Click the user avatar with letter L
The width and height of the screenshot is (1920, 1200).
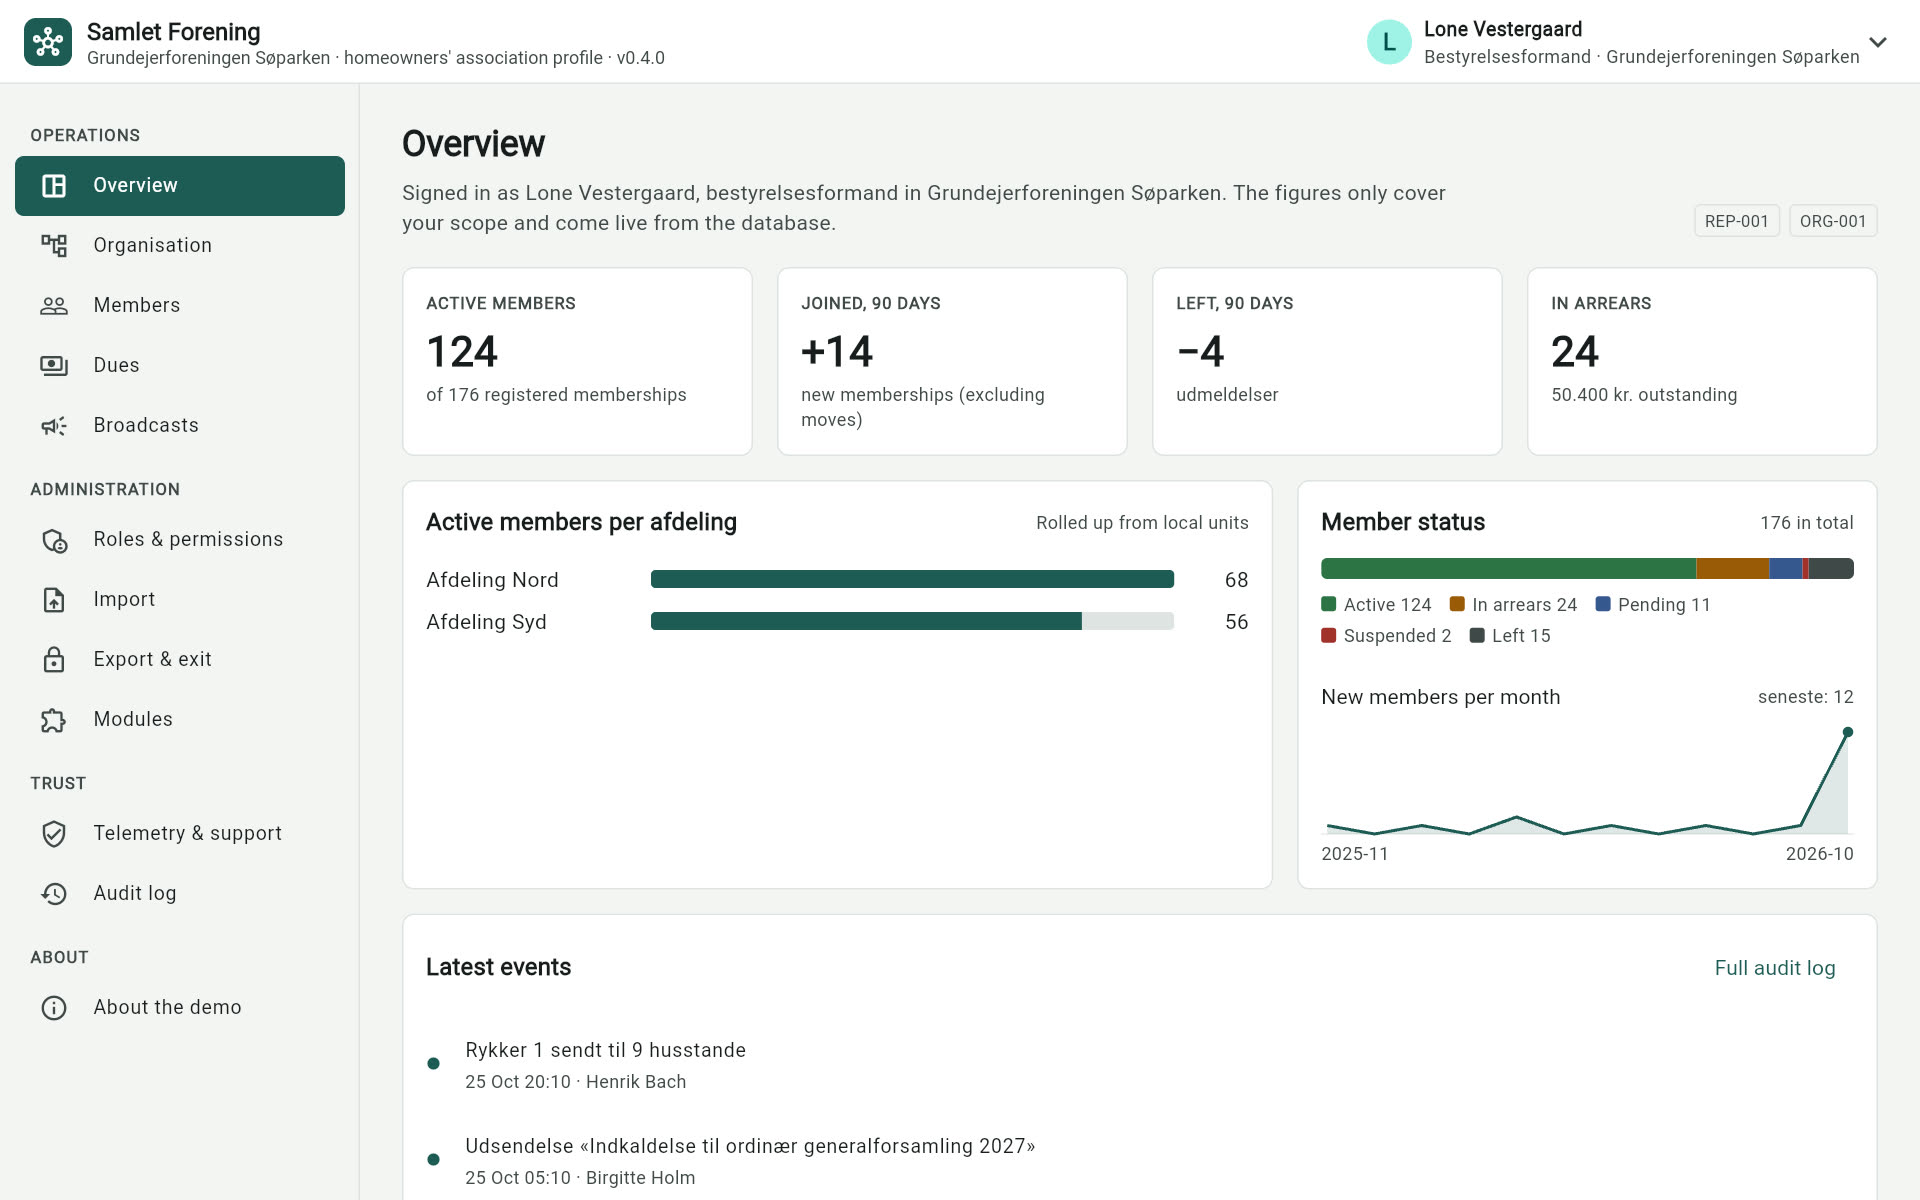(1389, 42)
